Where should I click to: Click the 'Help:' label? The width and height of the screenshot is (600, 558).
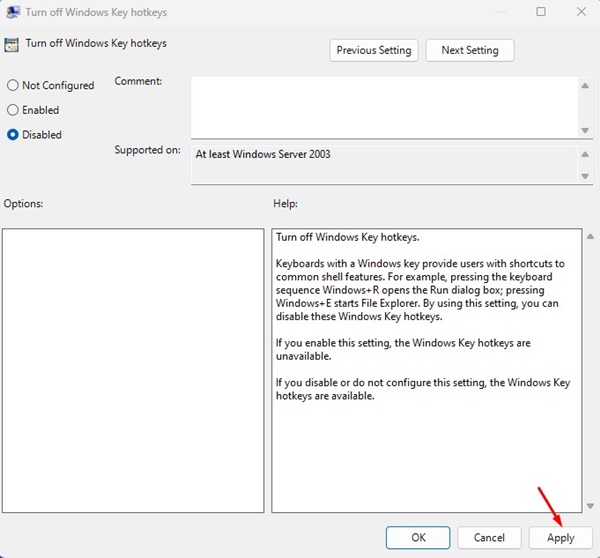285,203
